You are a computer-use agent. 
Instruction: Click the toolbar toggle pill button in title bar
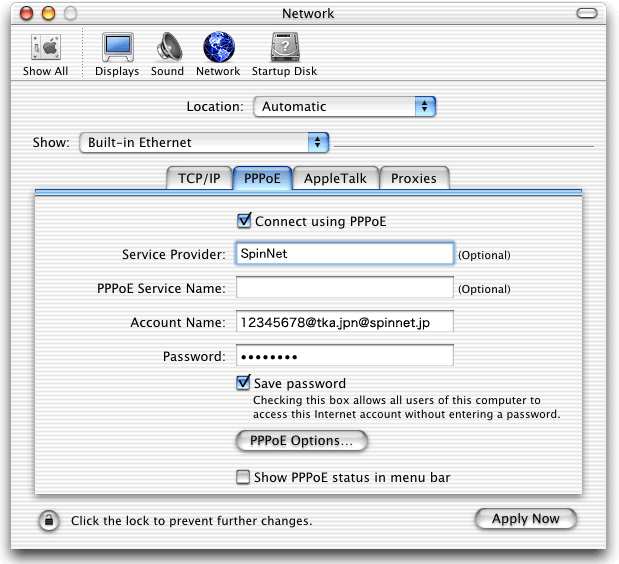click(x=587, y=13)
